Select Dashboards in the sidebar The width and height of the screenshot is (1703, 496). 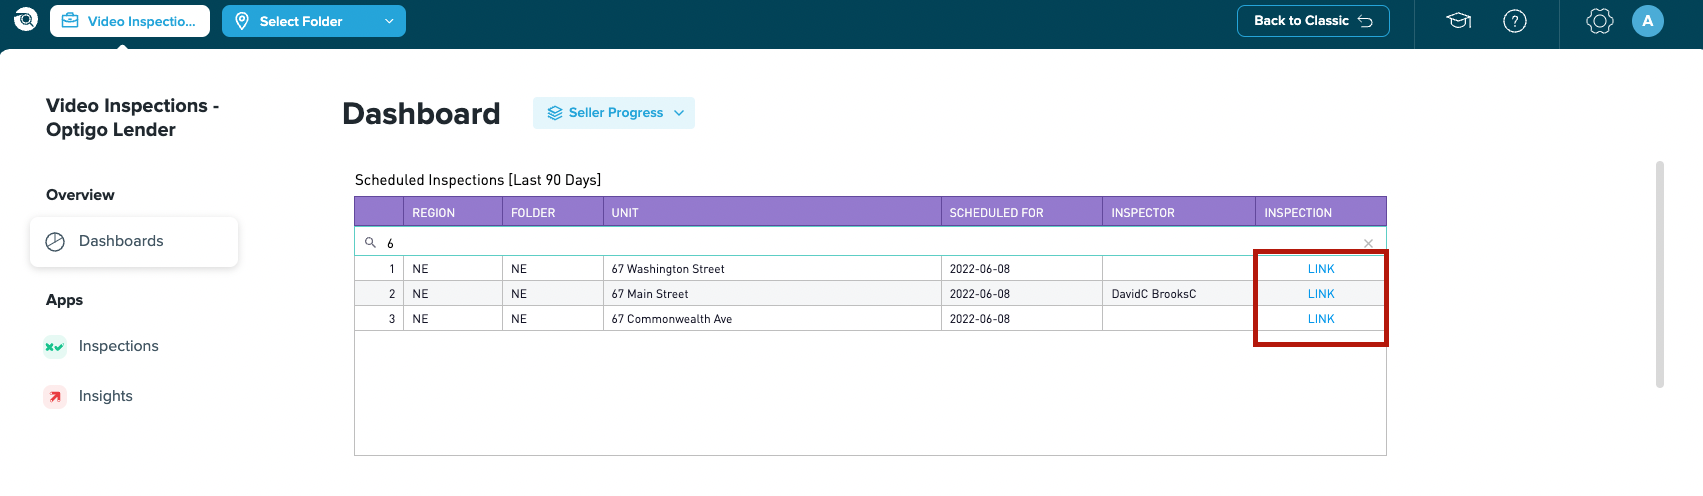click(134, 242)
